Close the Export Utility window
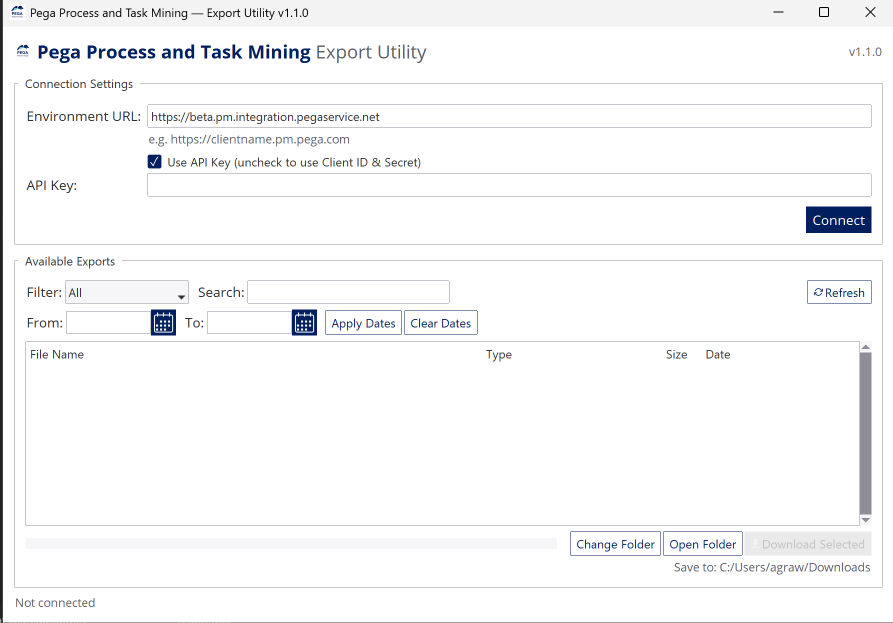 click(870, 12)
